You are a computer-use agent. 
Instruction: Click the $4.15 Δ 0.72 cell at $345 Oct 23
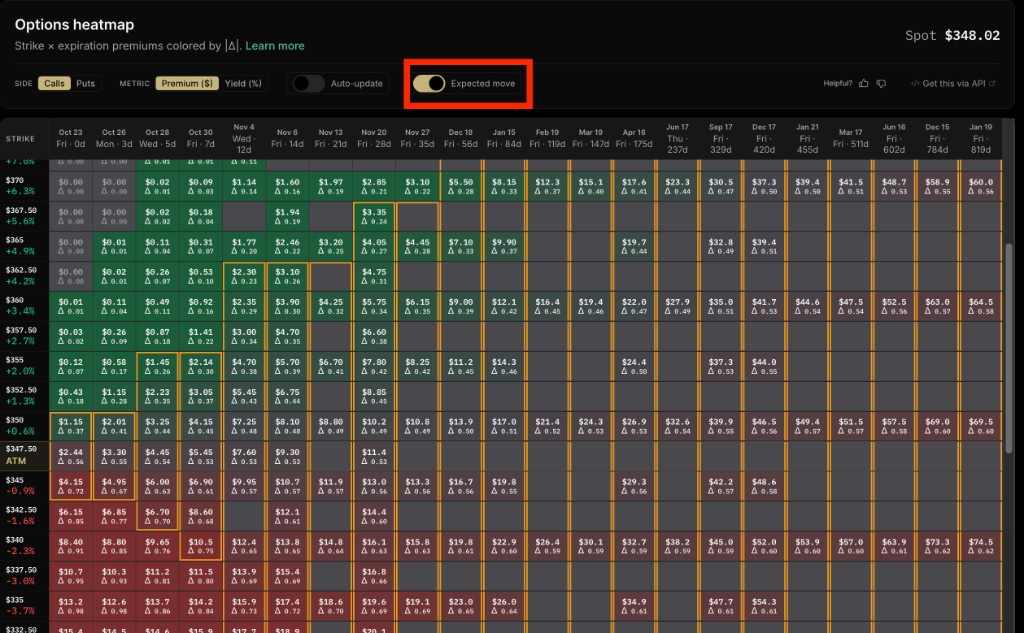click(x=71, y=486)
